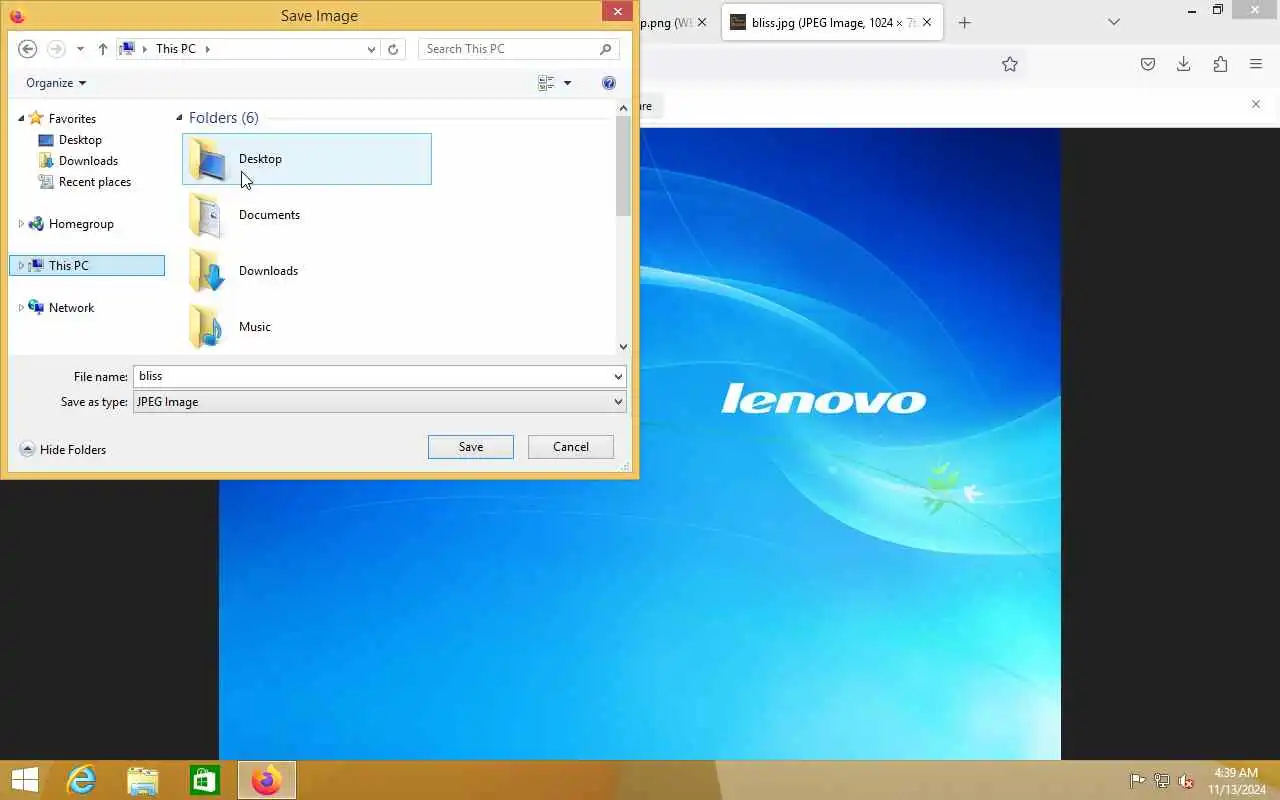Close the Save Image dialog

[x=617, y=12]
